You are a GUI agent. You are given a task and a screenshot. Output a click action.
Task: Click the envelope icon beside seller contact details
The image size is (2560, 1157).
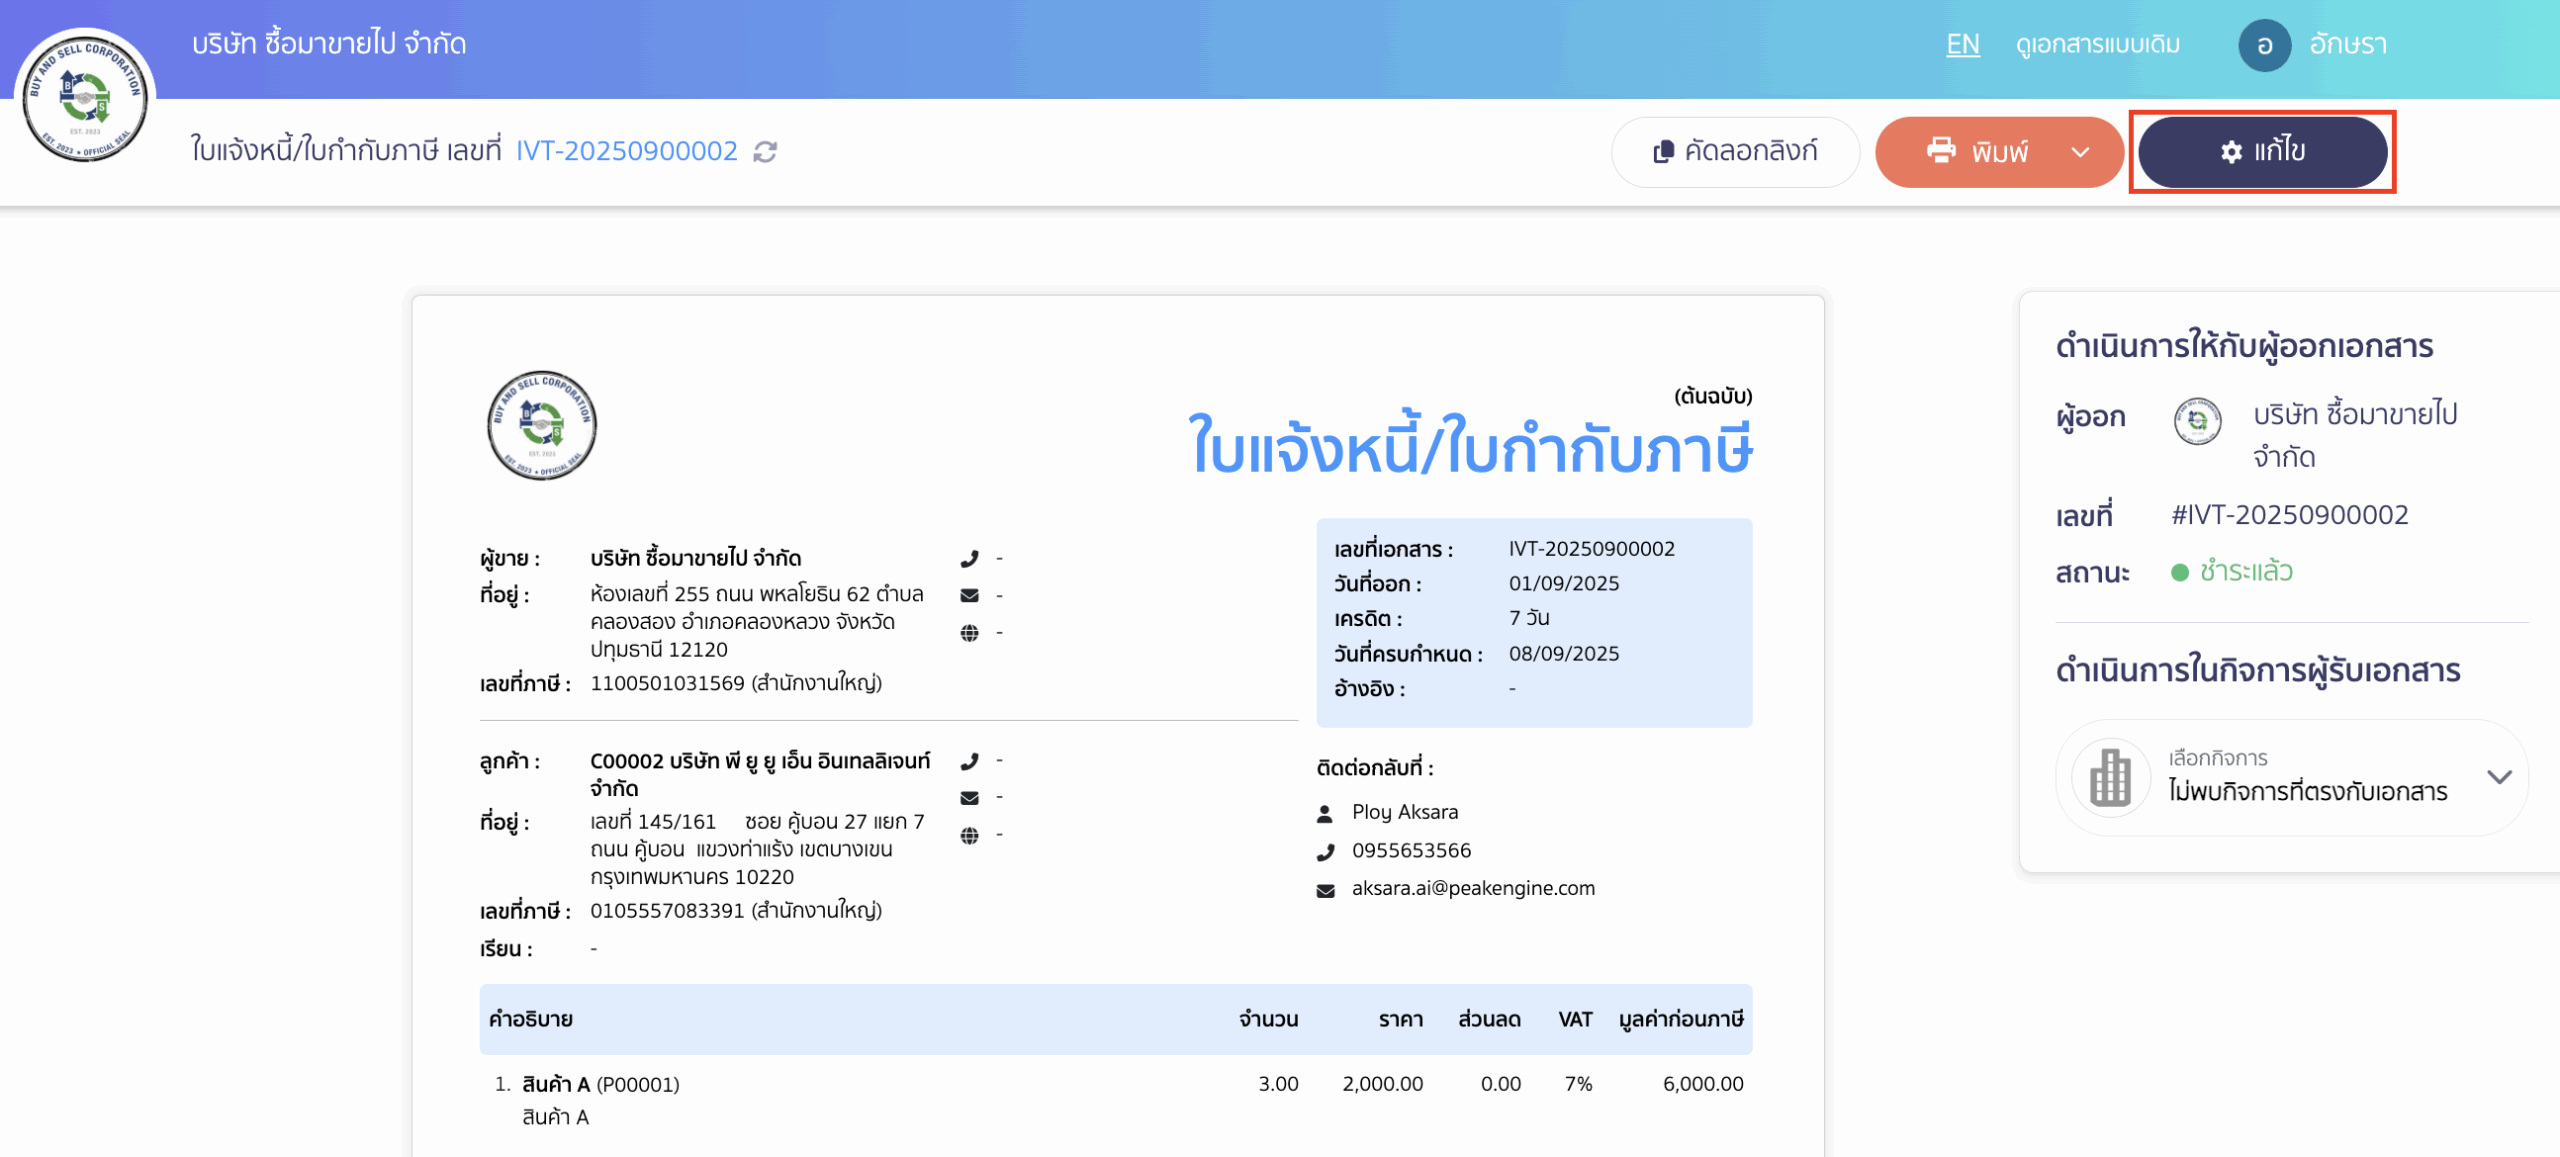(968, 594)
